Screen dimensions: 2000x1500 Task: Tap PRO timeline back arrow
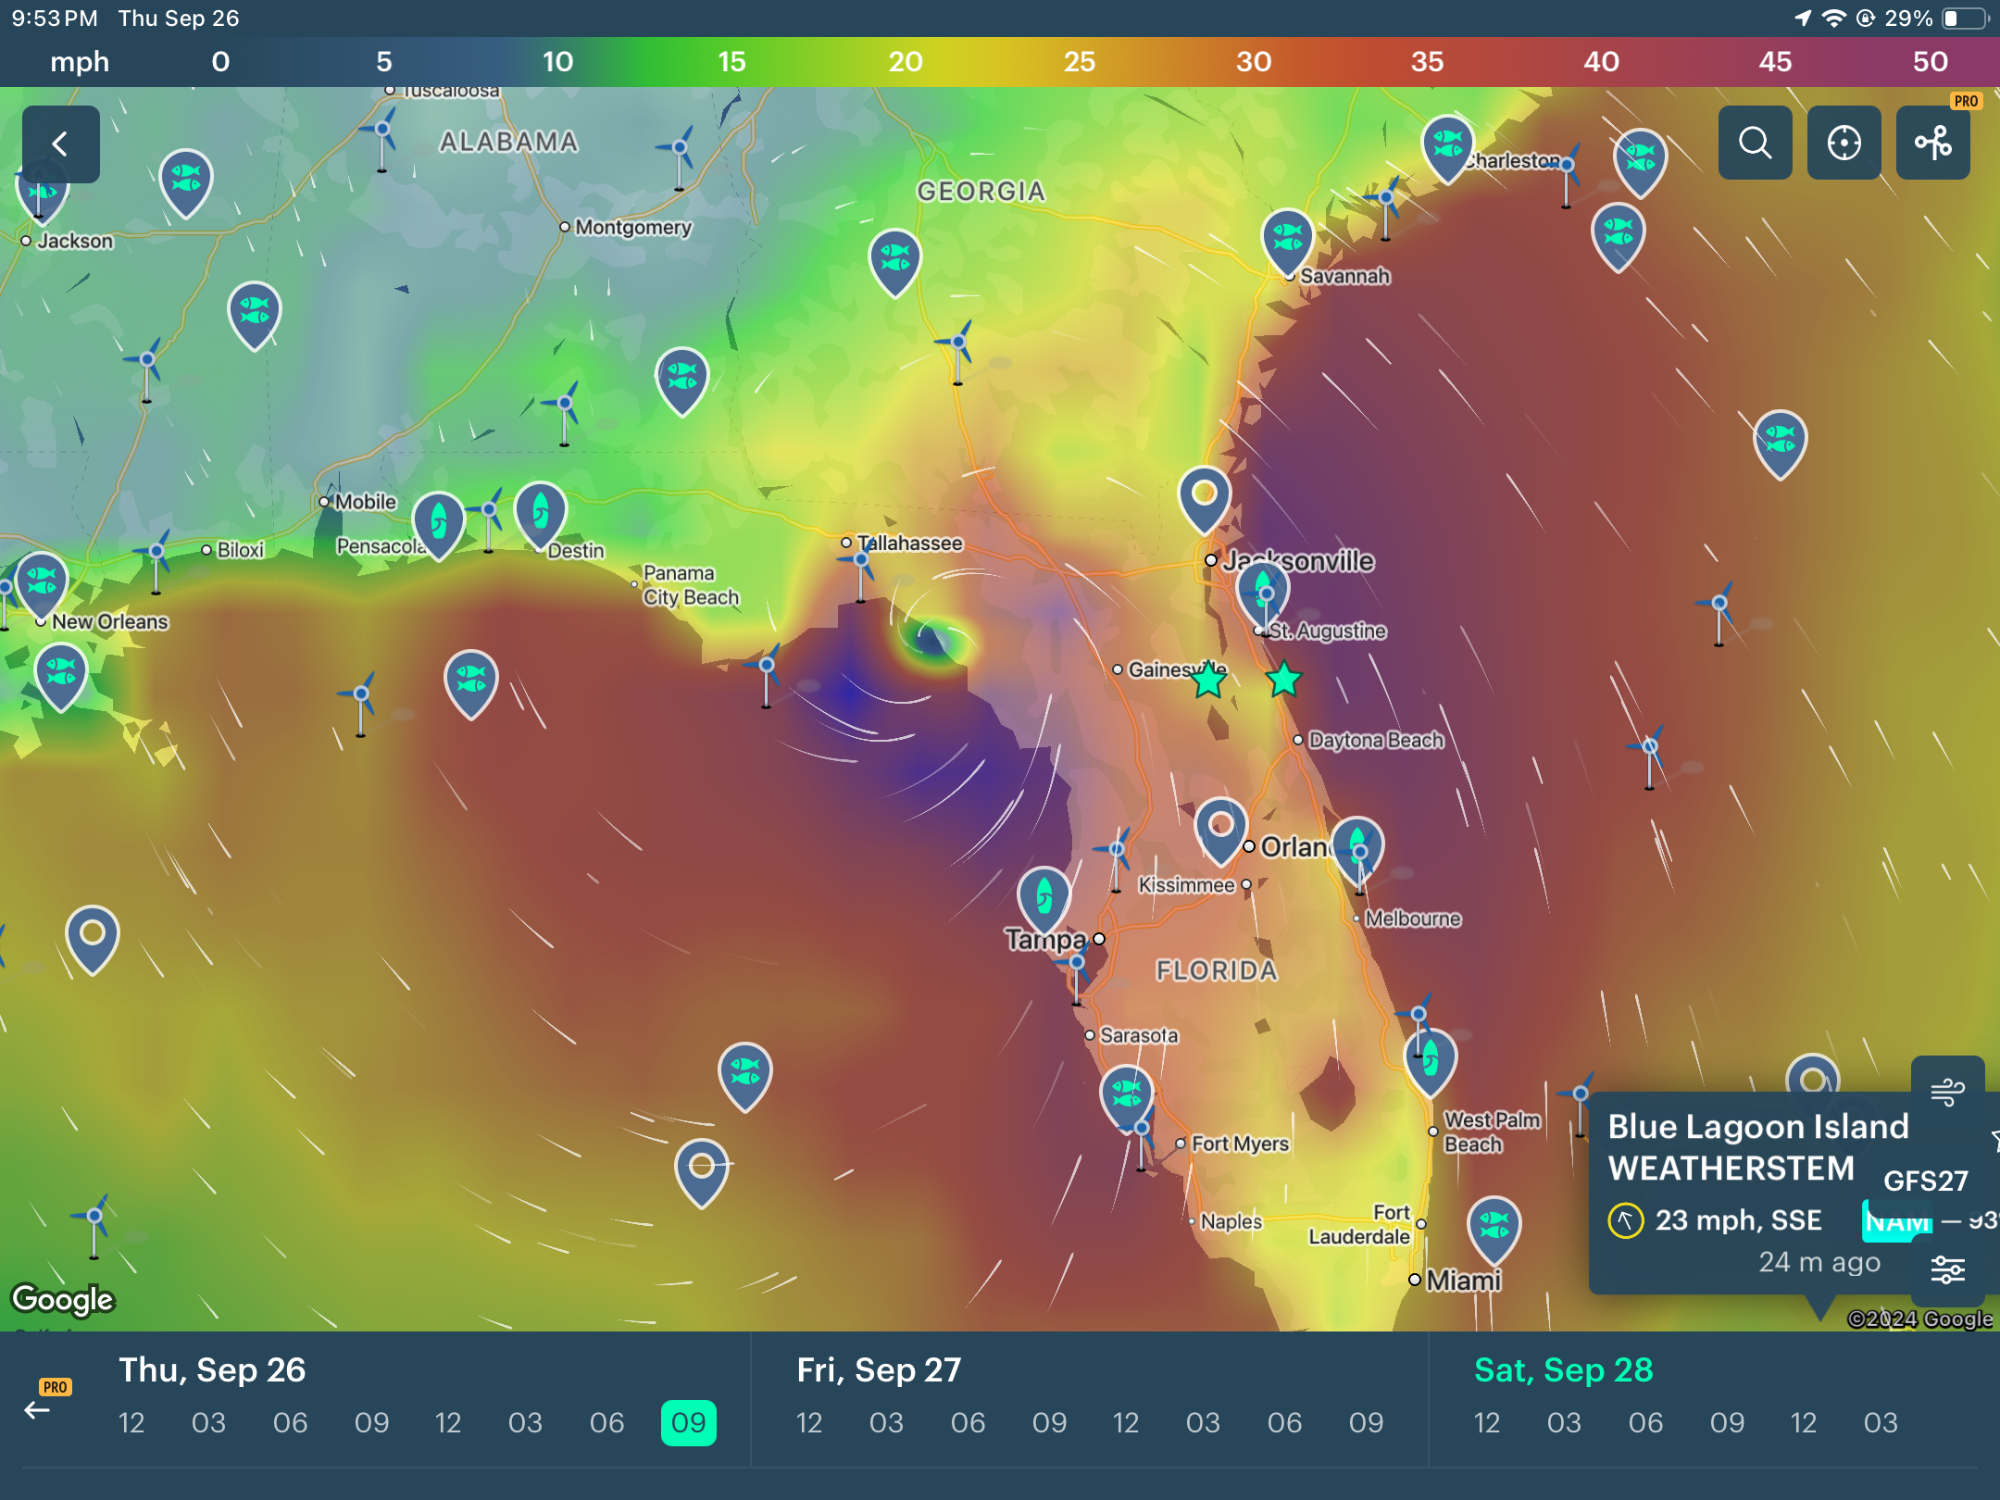coord(38,1411)
